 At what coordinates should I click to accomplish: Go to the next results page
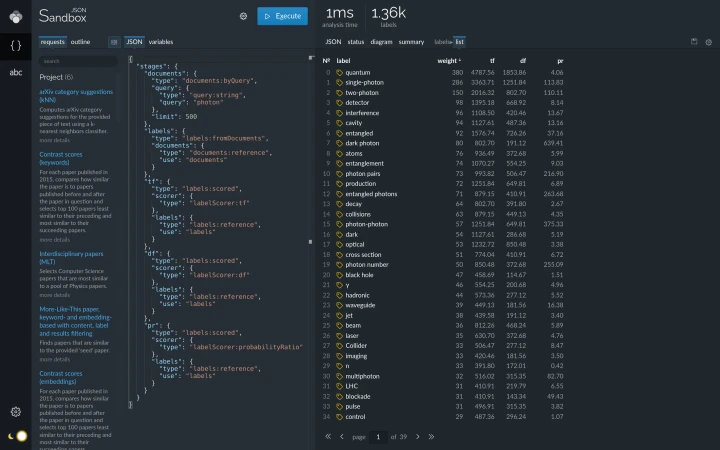coord(417,437)
